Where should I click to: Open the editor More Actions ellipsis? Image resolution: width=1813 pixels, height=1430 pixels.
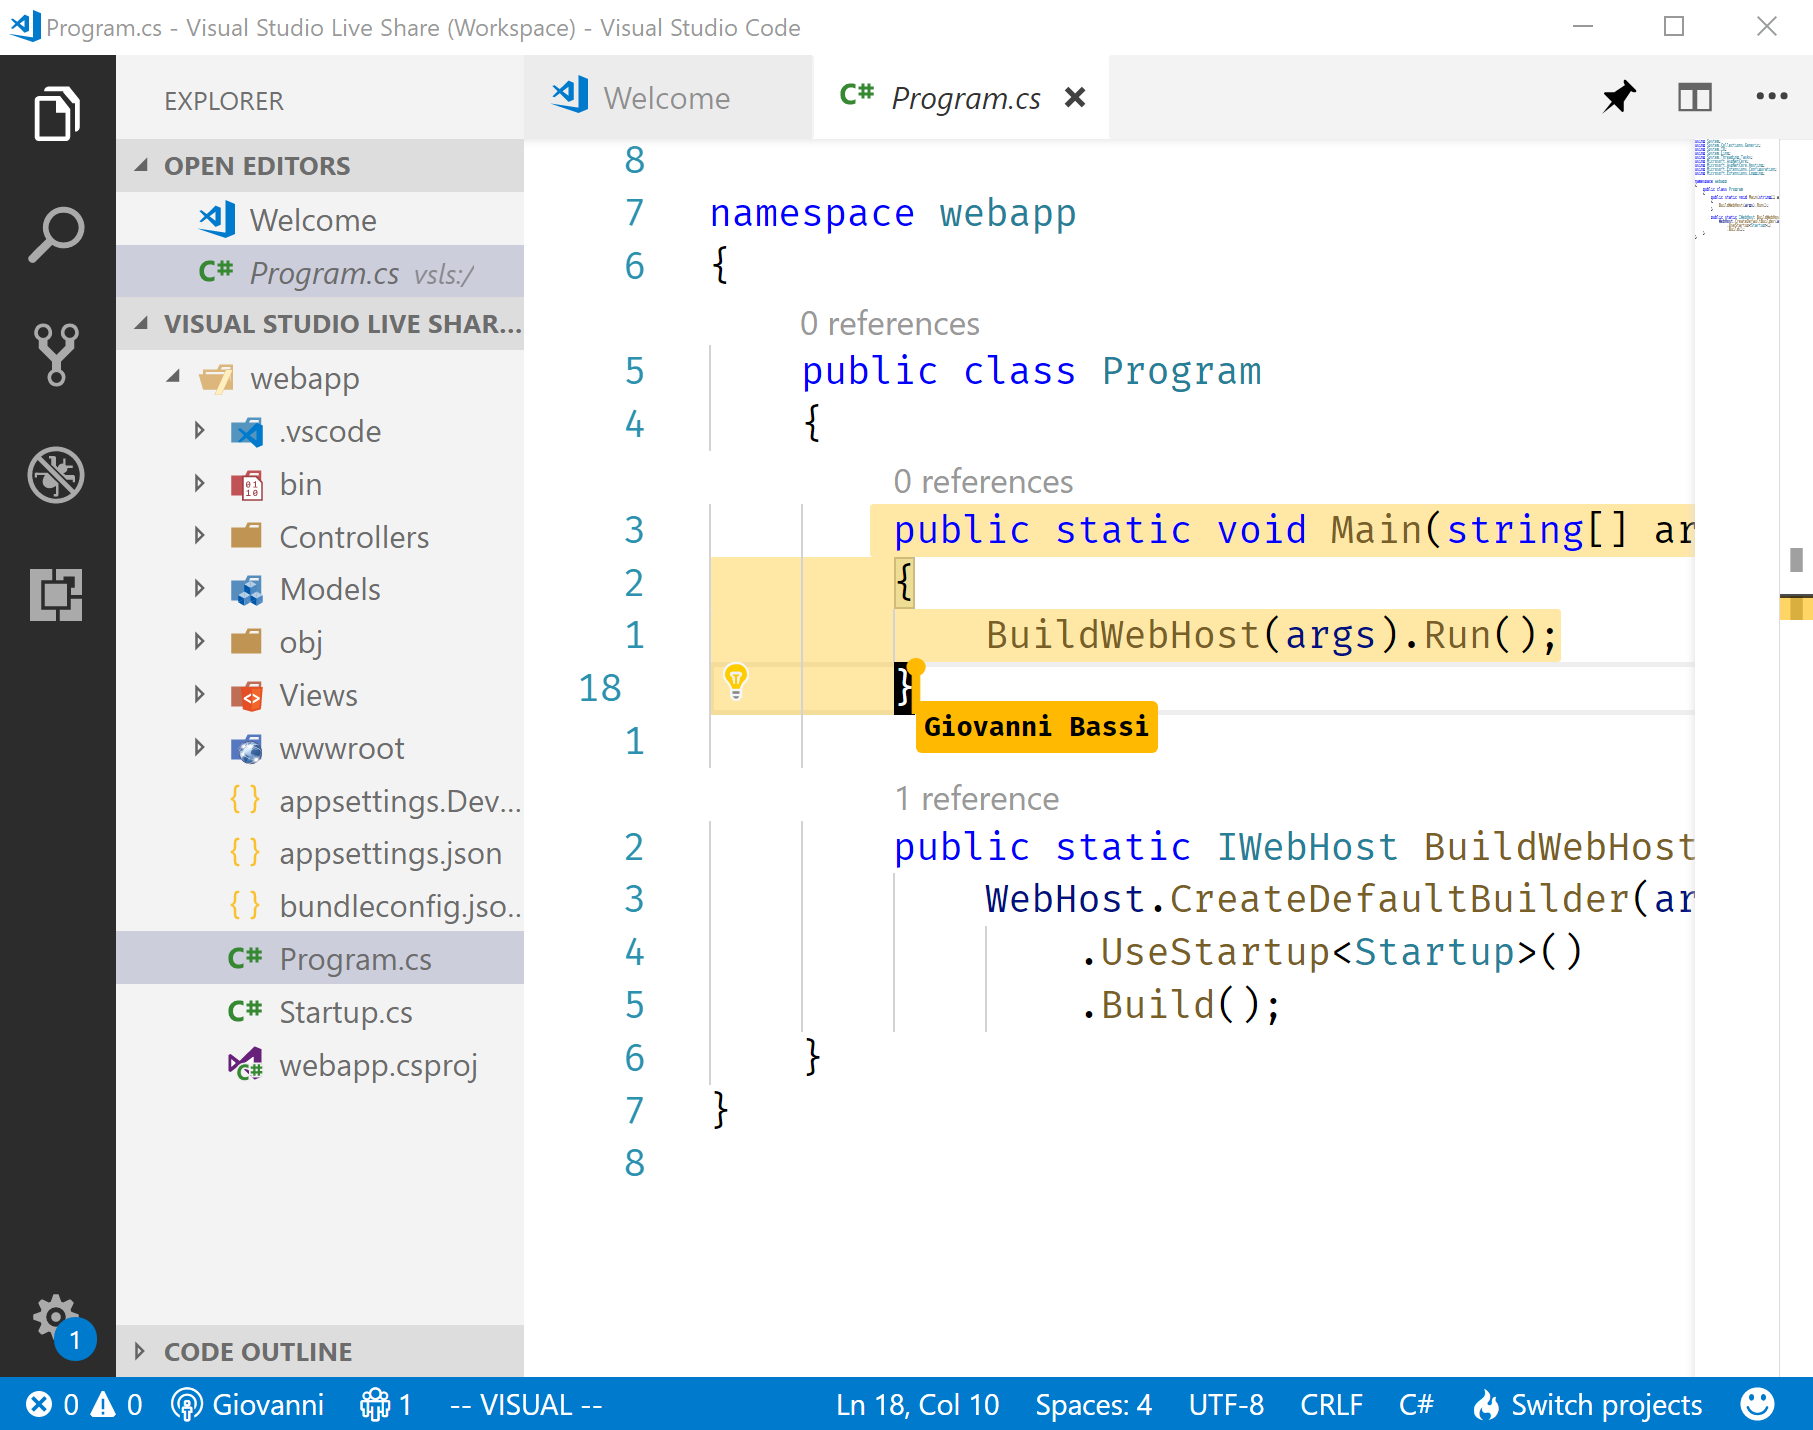pos(1772,97)
